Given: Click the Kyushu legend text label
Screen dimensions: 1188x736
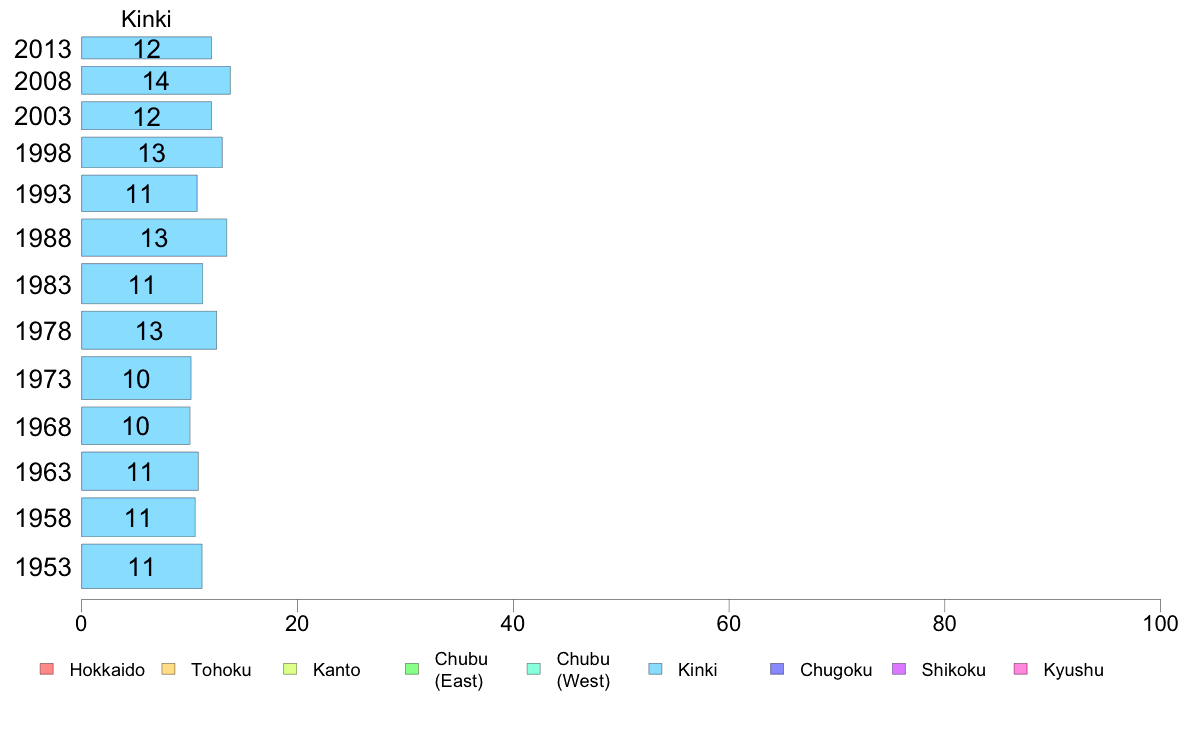Looking at the screenshot, I should pyautogui.click(x=1073, y=670).
